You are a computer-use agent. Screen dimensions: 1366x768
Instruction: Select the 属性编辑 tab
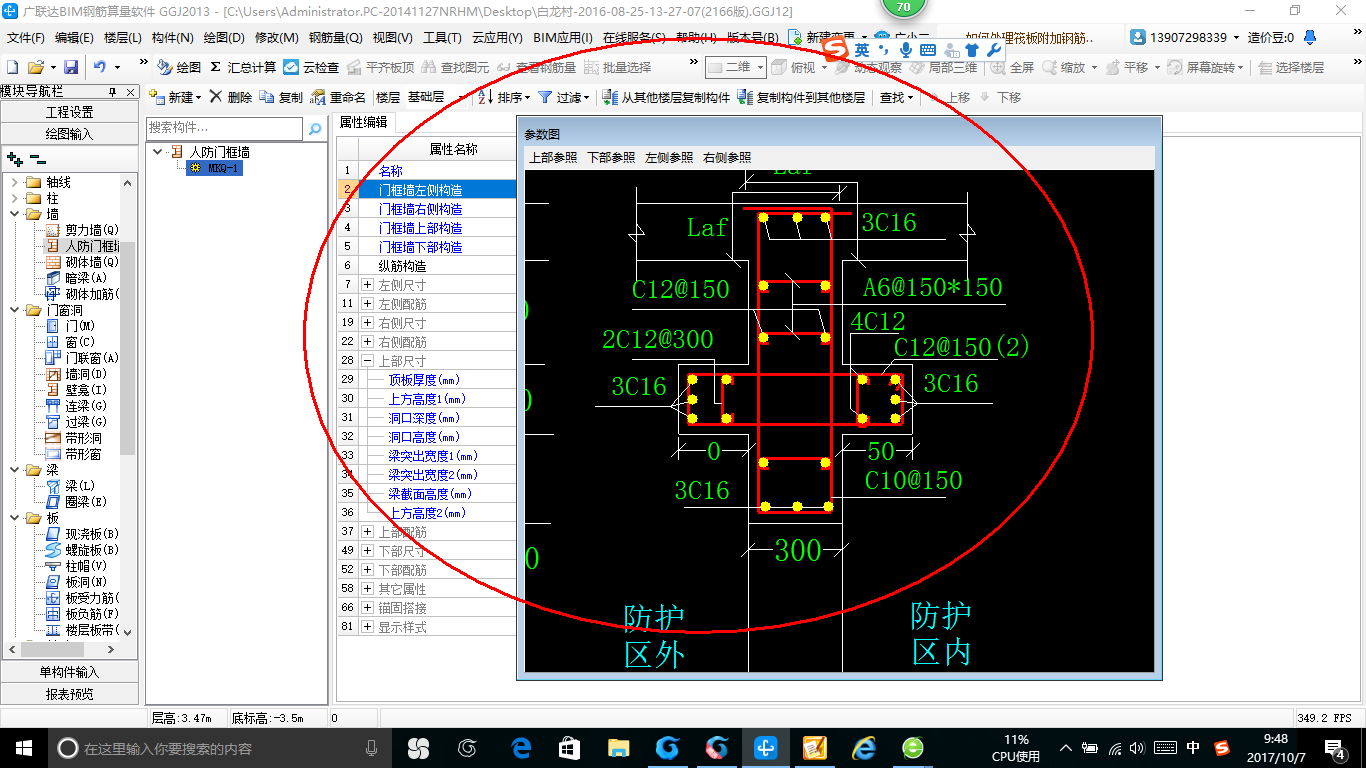pos(363,122)
